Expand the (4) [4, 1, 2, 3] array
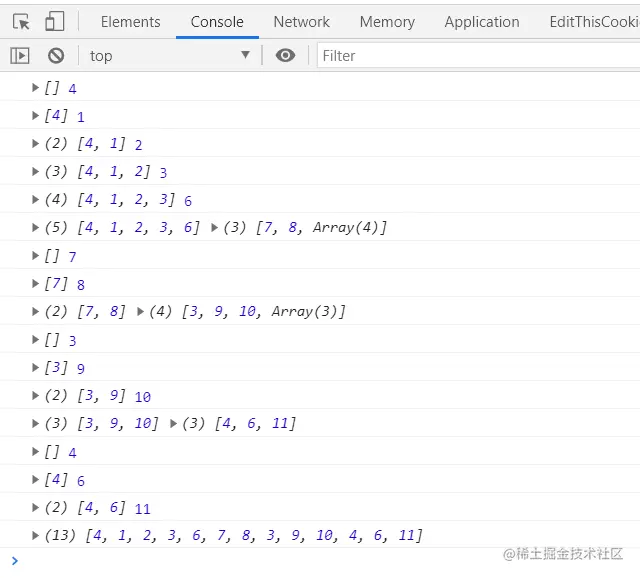 coord(35,199)
